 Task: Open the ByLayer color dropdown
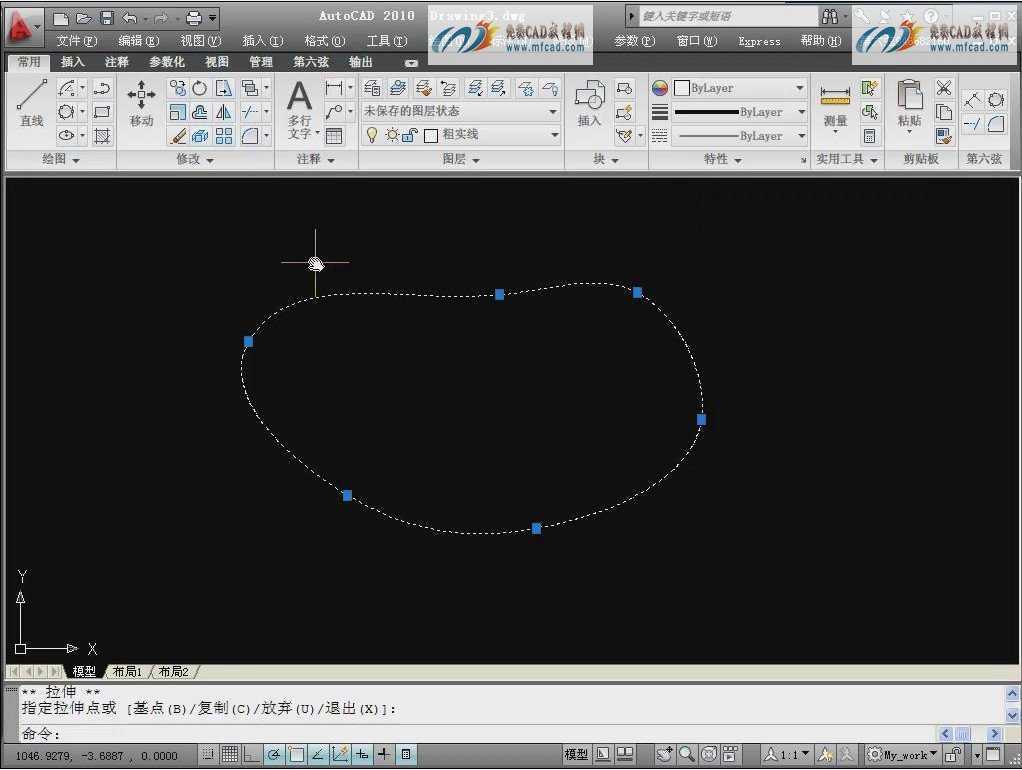click(740, 88)
